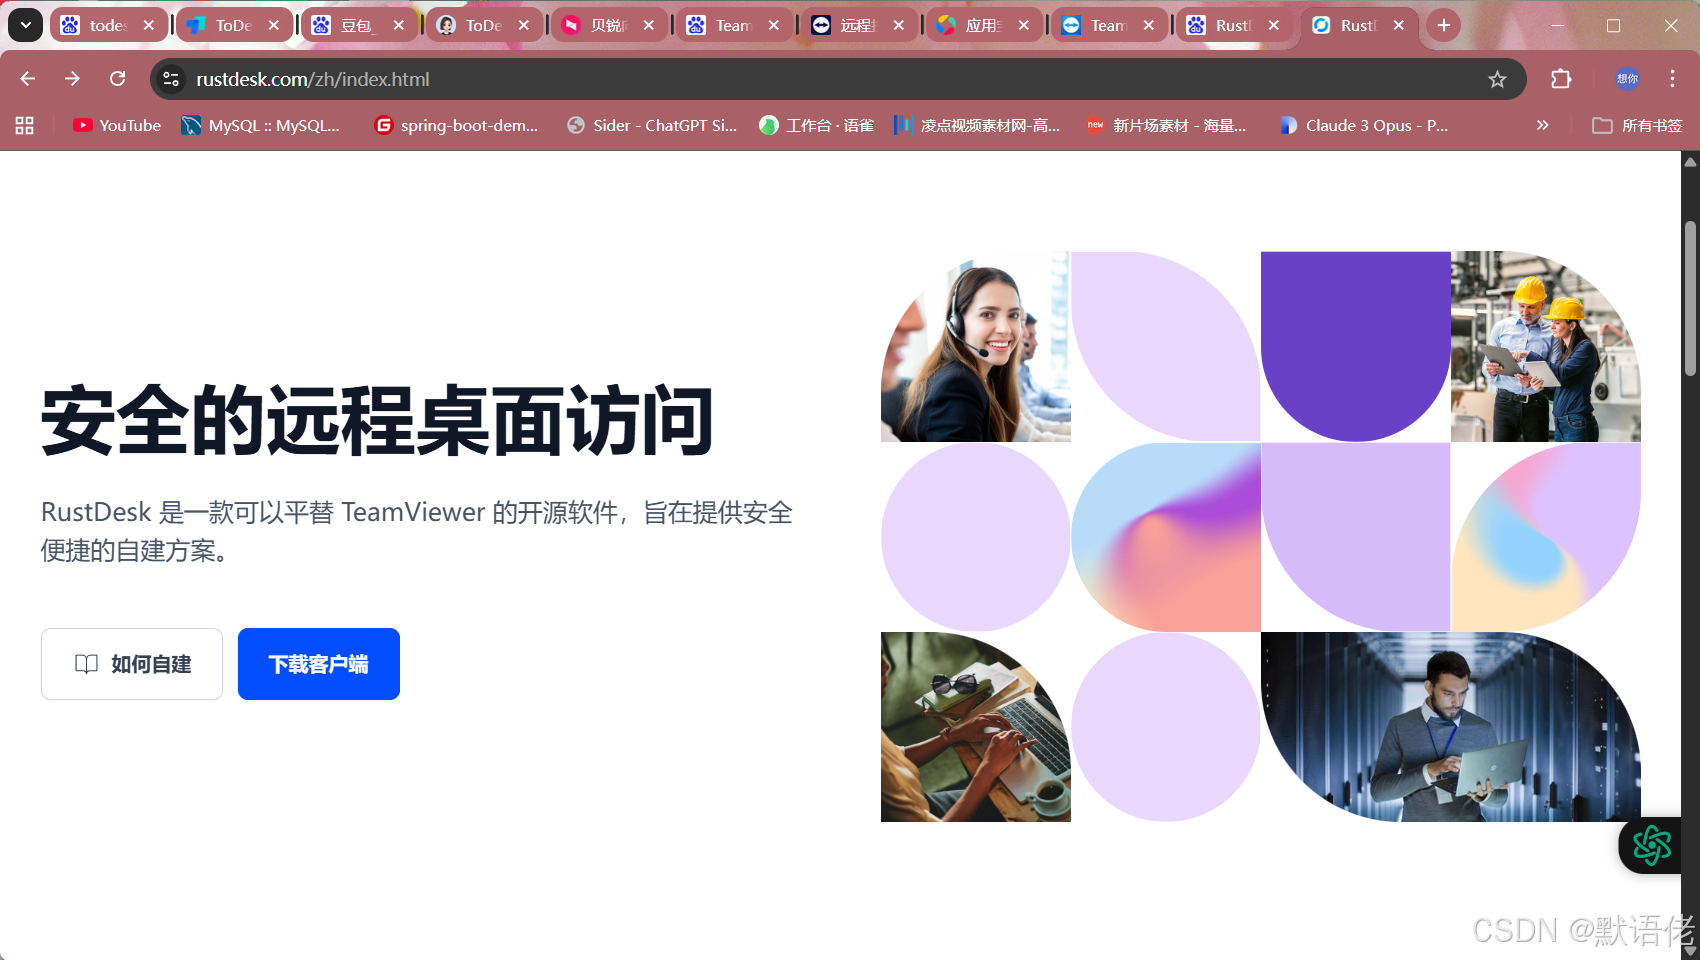The image size is (1700, 960).
Task: Click 安全的远程桌面访问 heading
Action: coord(377,421)
